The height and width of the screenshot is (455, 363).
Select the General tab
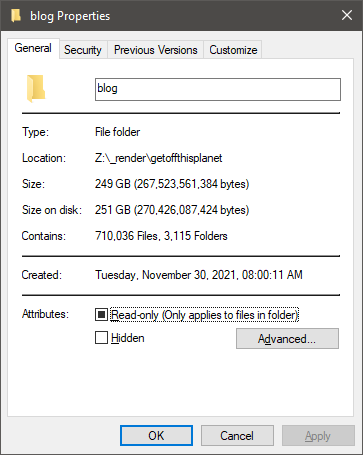point(33,48)
